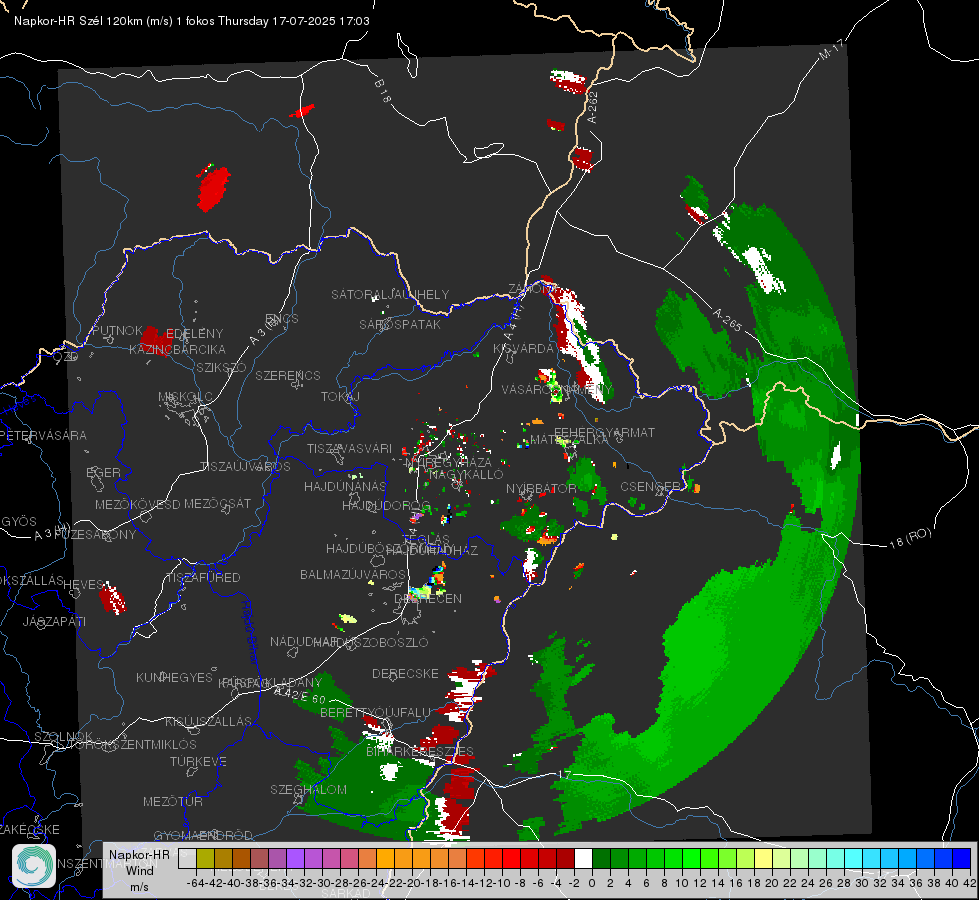Select the BIHARKERESZTES town label
Screen dimensions: 979x900
tap(420, 751)
